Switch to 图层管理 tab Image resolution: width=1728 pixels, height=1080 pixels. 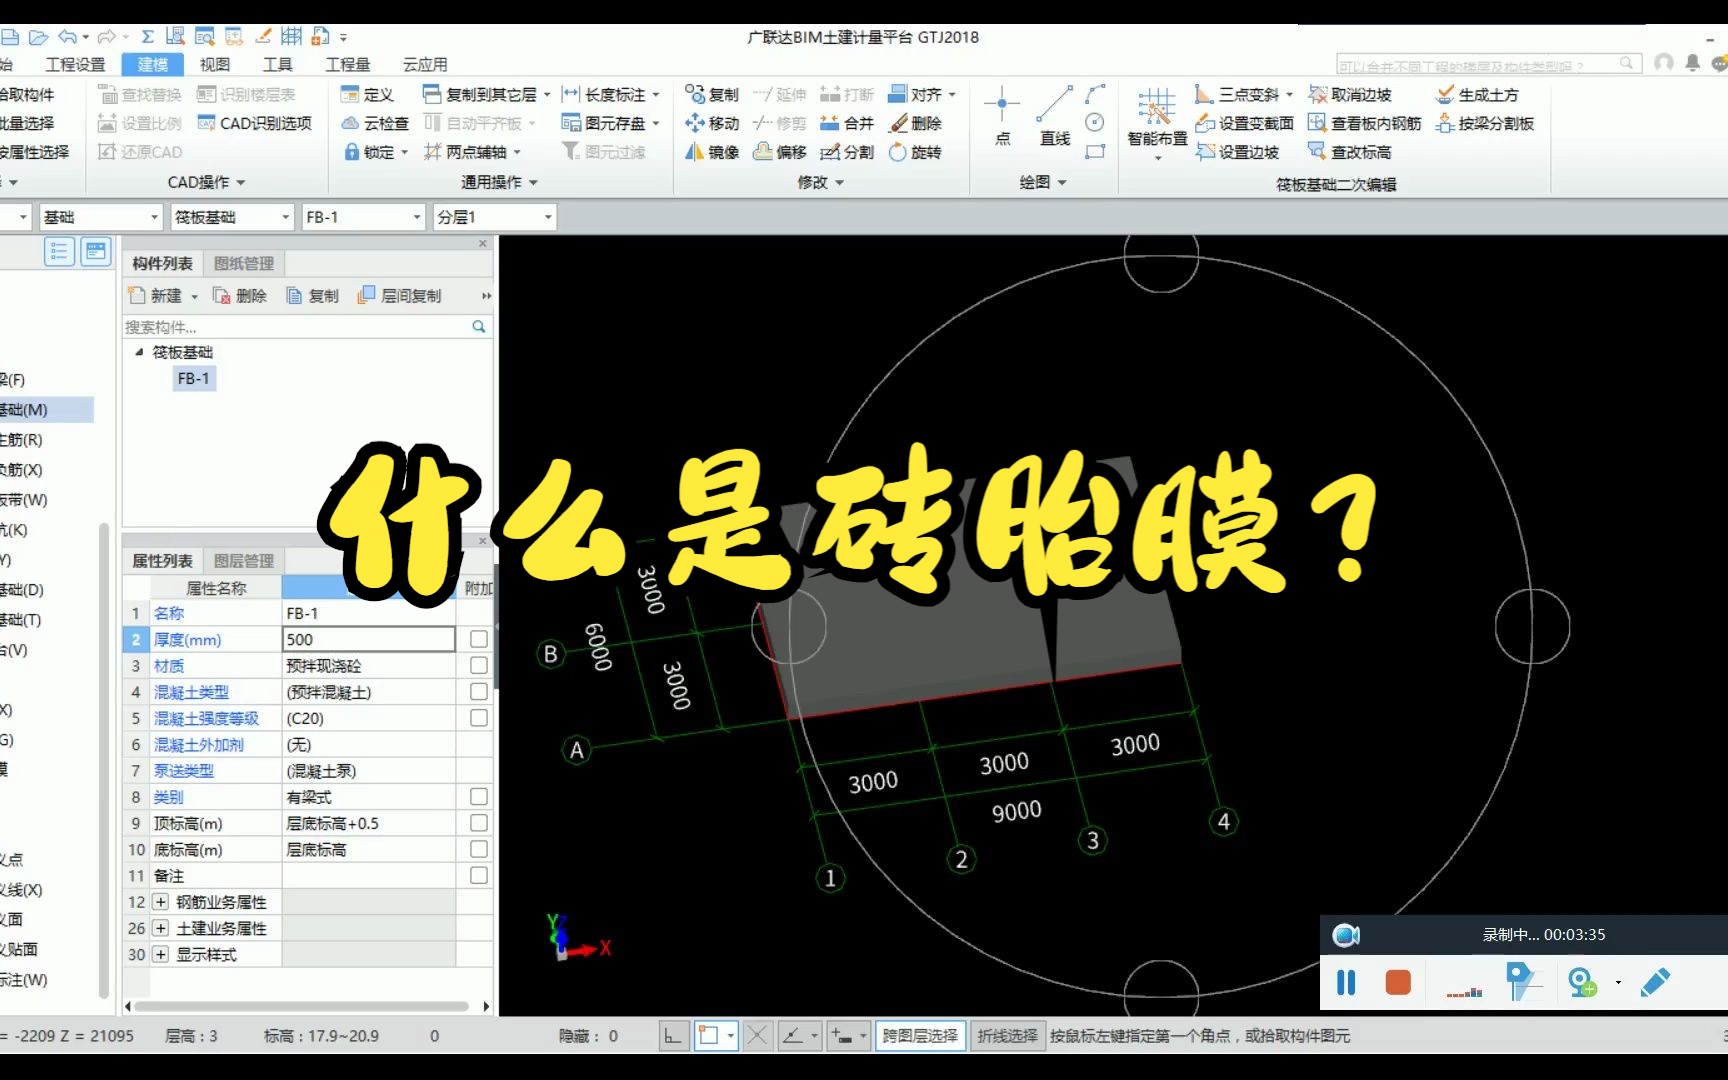tap(244, 561)
